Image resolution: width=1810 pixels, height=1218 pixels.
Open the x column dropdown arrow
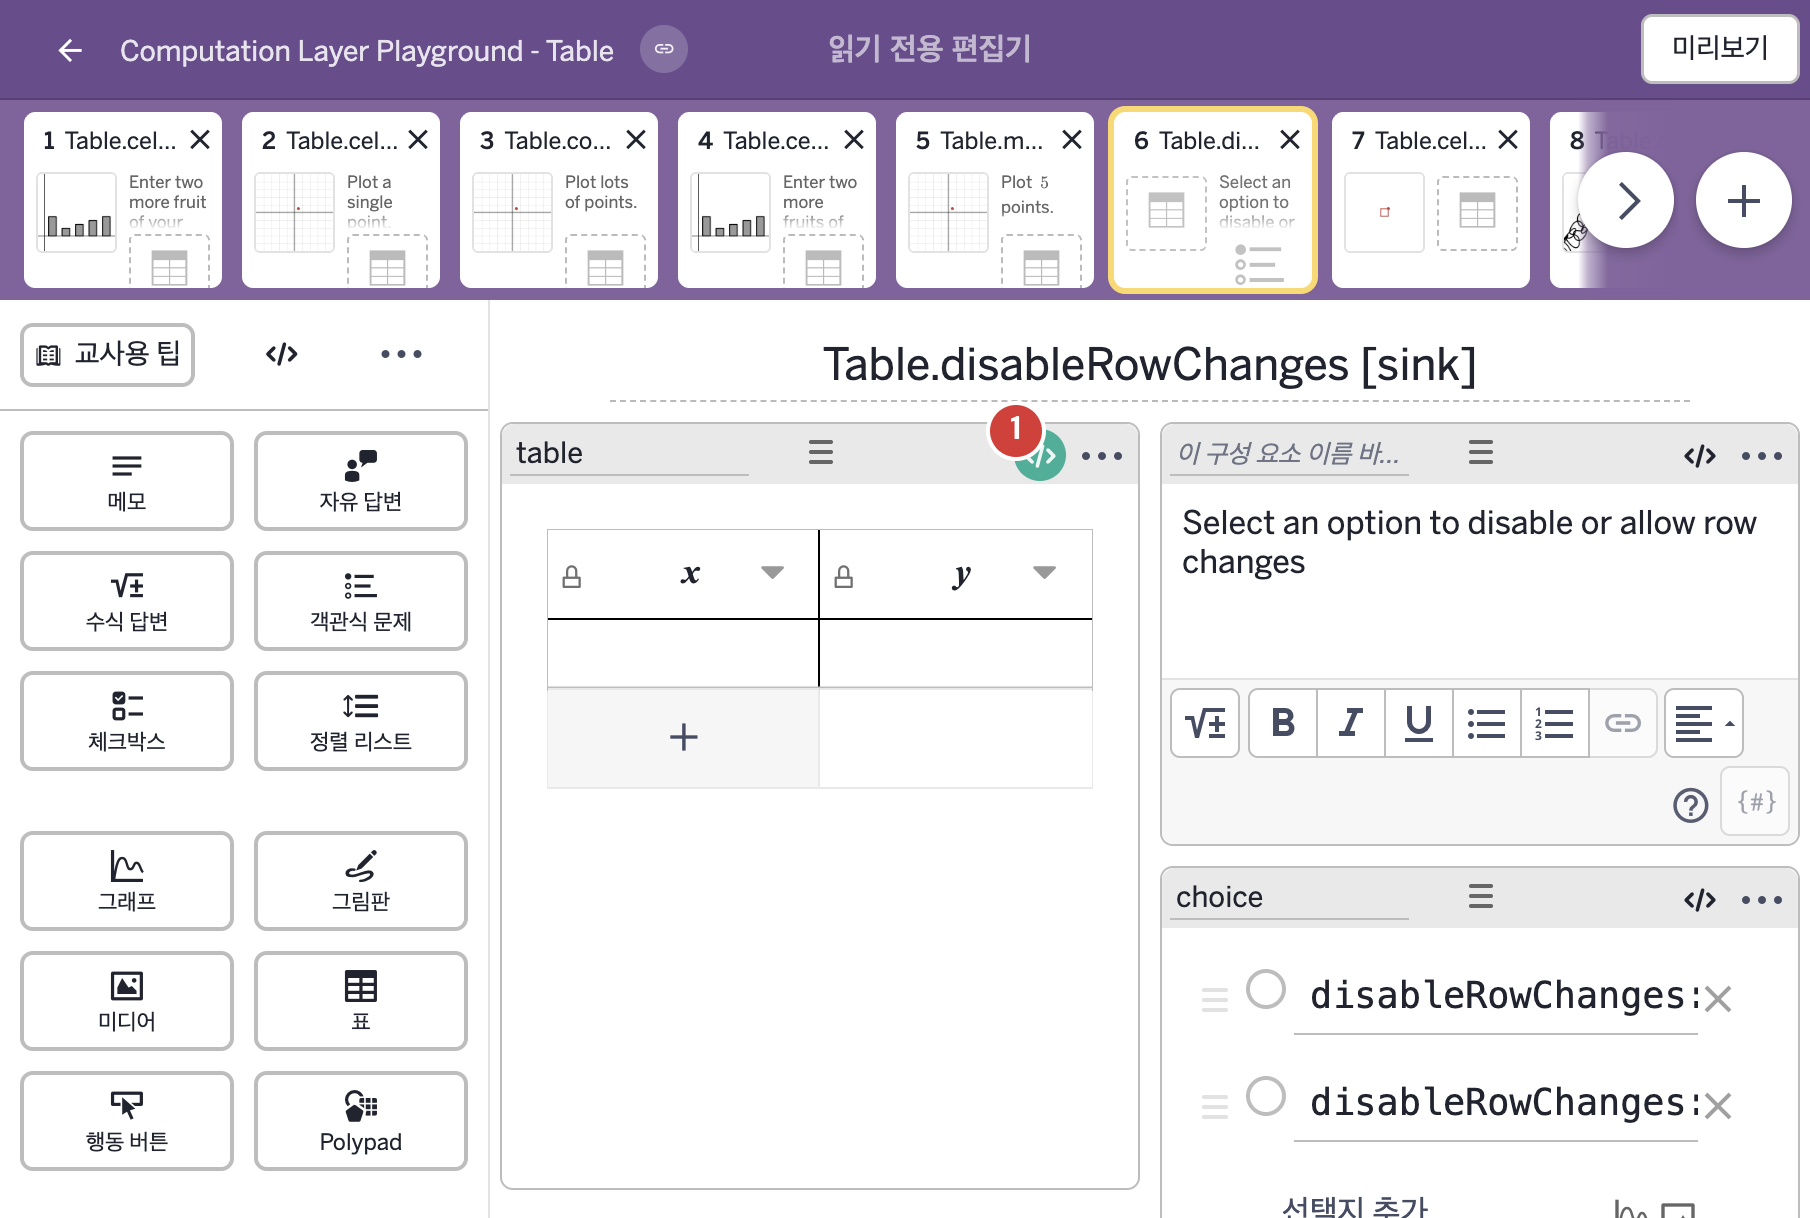point(772,573)
